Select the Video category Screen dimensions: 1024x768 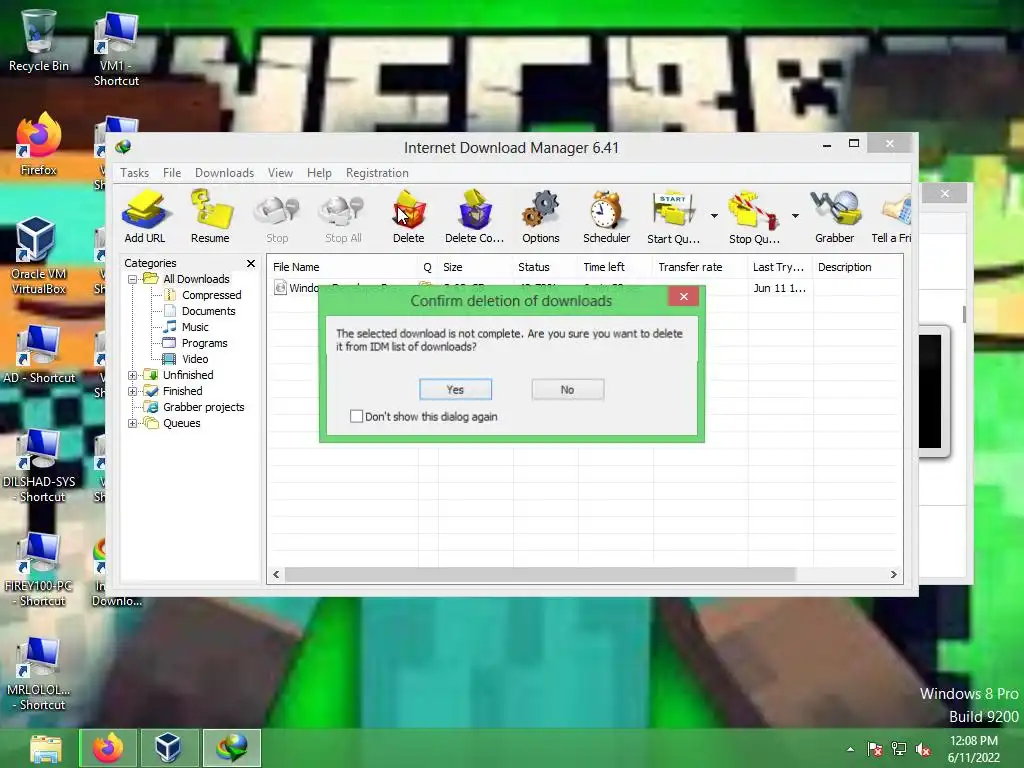point(195,359)
